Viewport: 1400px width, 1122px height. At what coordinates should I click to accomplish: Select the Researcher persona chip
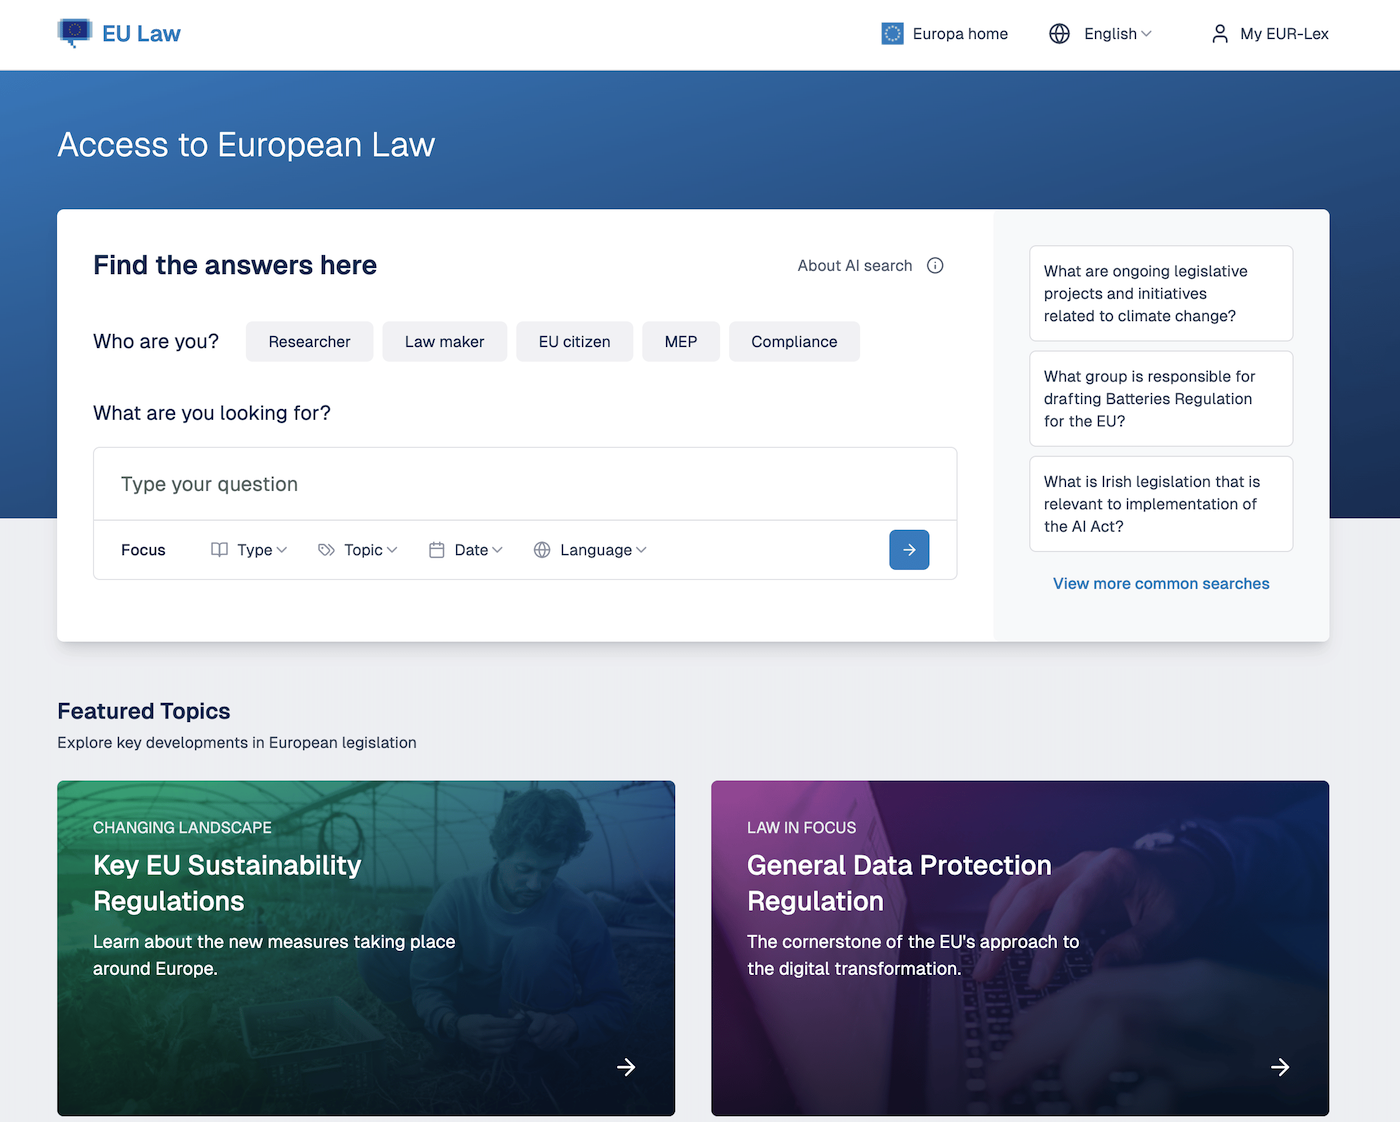click(x=309, y=342)
